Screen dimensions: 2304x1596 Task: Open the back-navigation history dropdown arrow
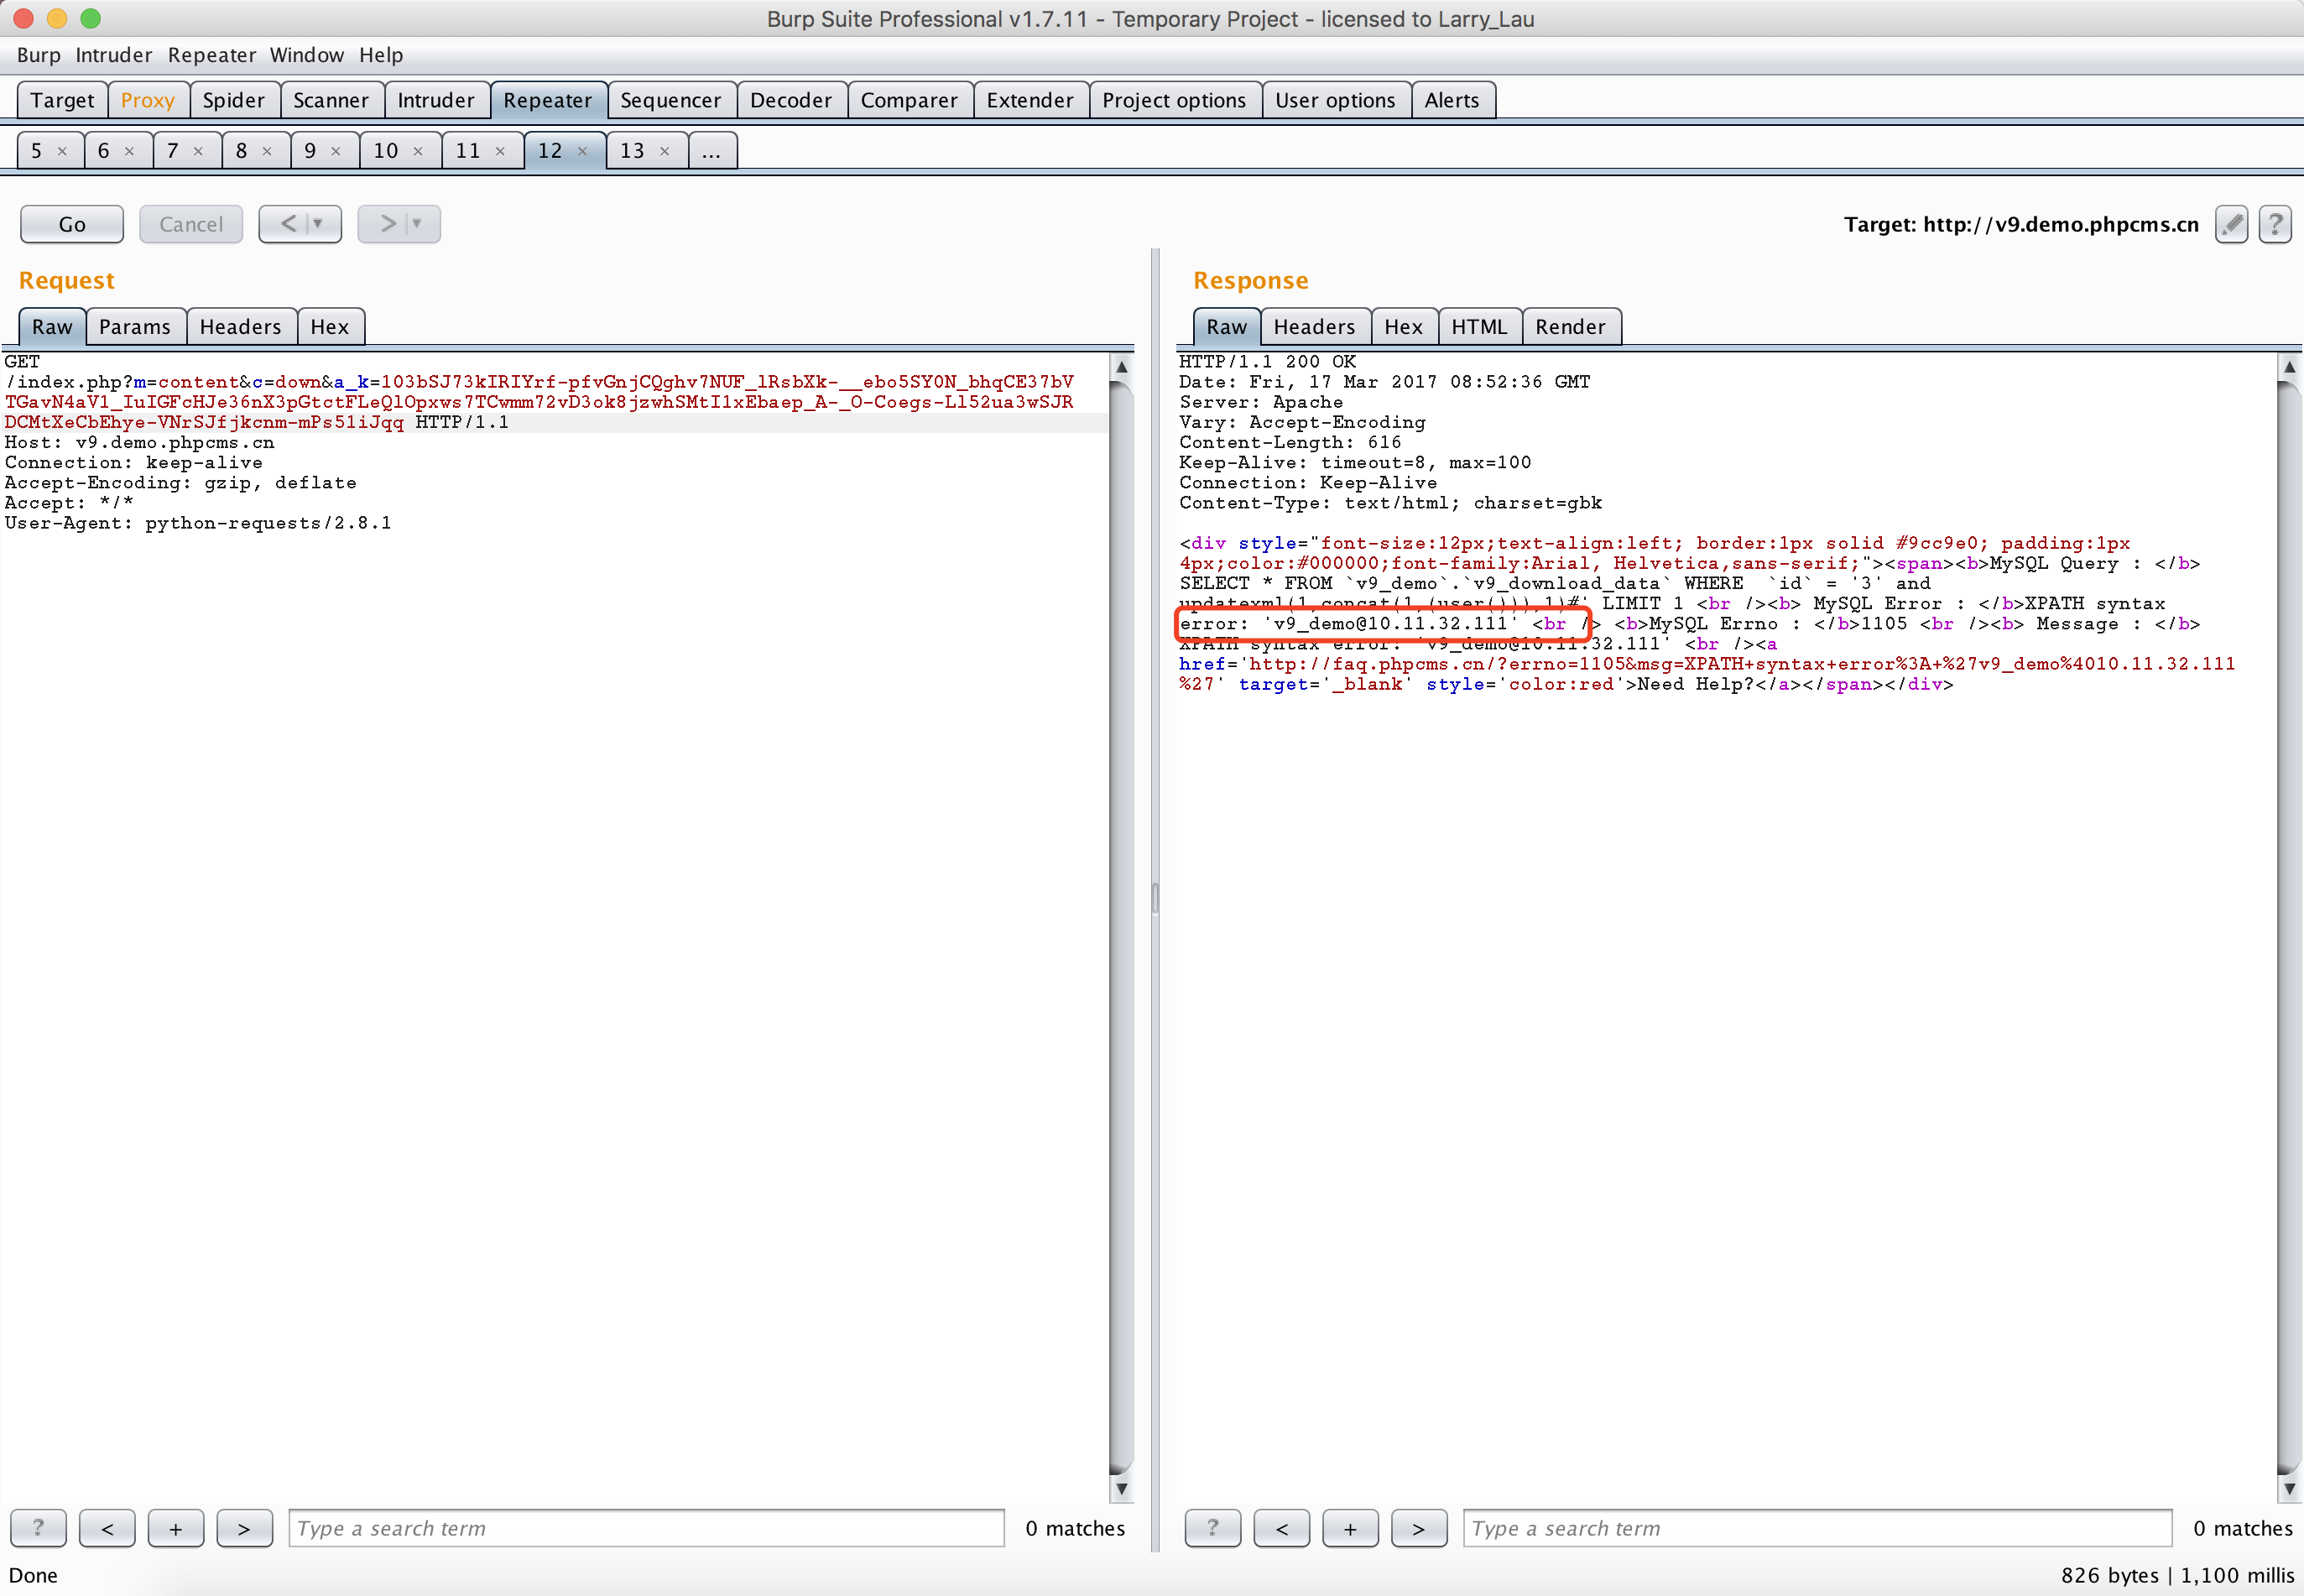(318, 223)
